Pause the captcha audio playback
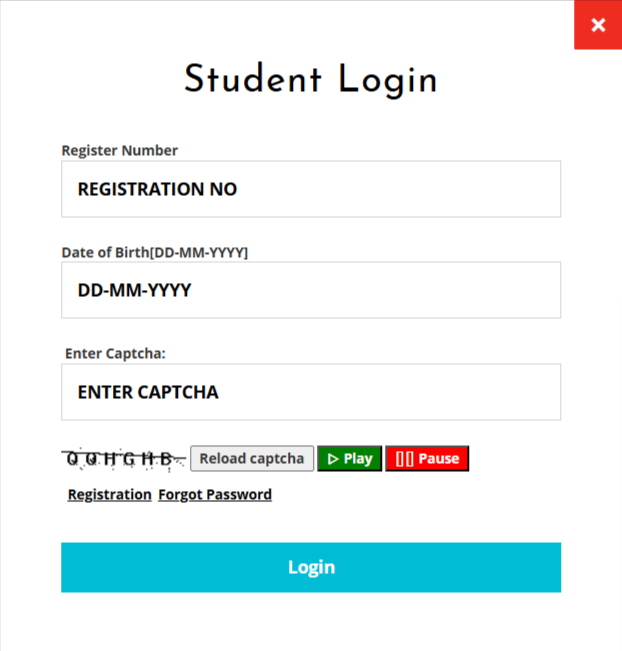 (427, 459)
